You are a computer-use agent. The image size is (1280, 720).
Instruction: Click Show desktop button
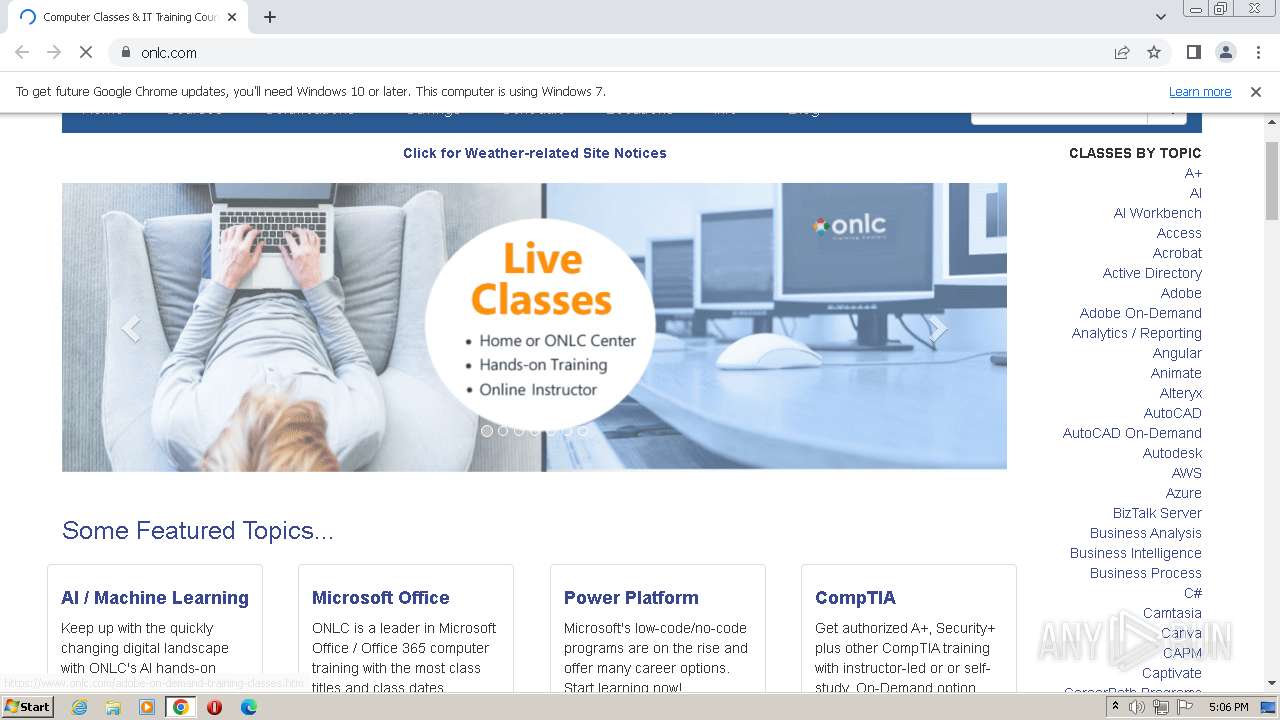[x=1270, y=707]
